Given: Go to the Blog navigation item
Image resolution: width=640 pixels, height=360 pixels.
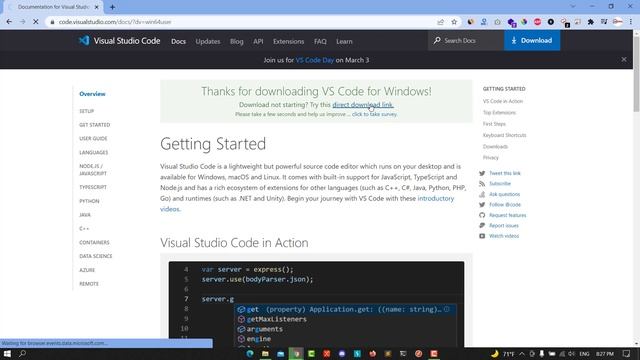Looking at the screenshot, I should click(x=237, y=41).
